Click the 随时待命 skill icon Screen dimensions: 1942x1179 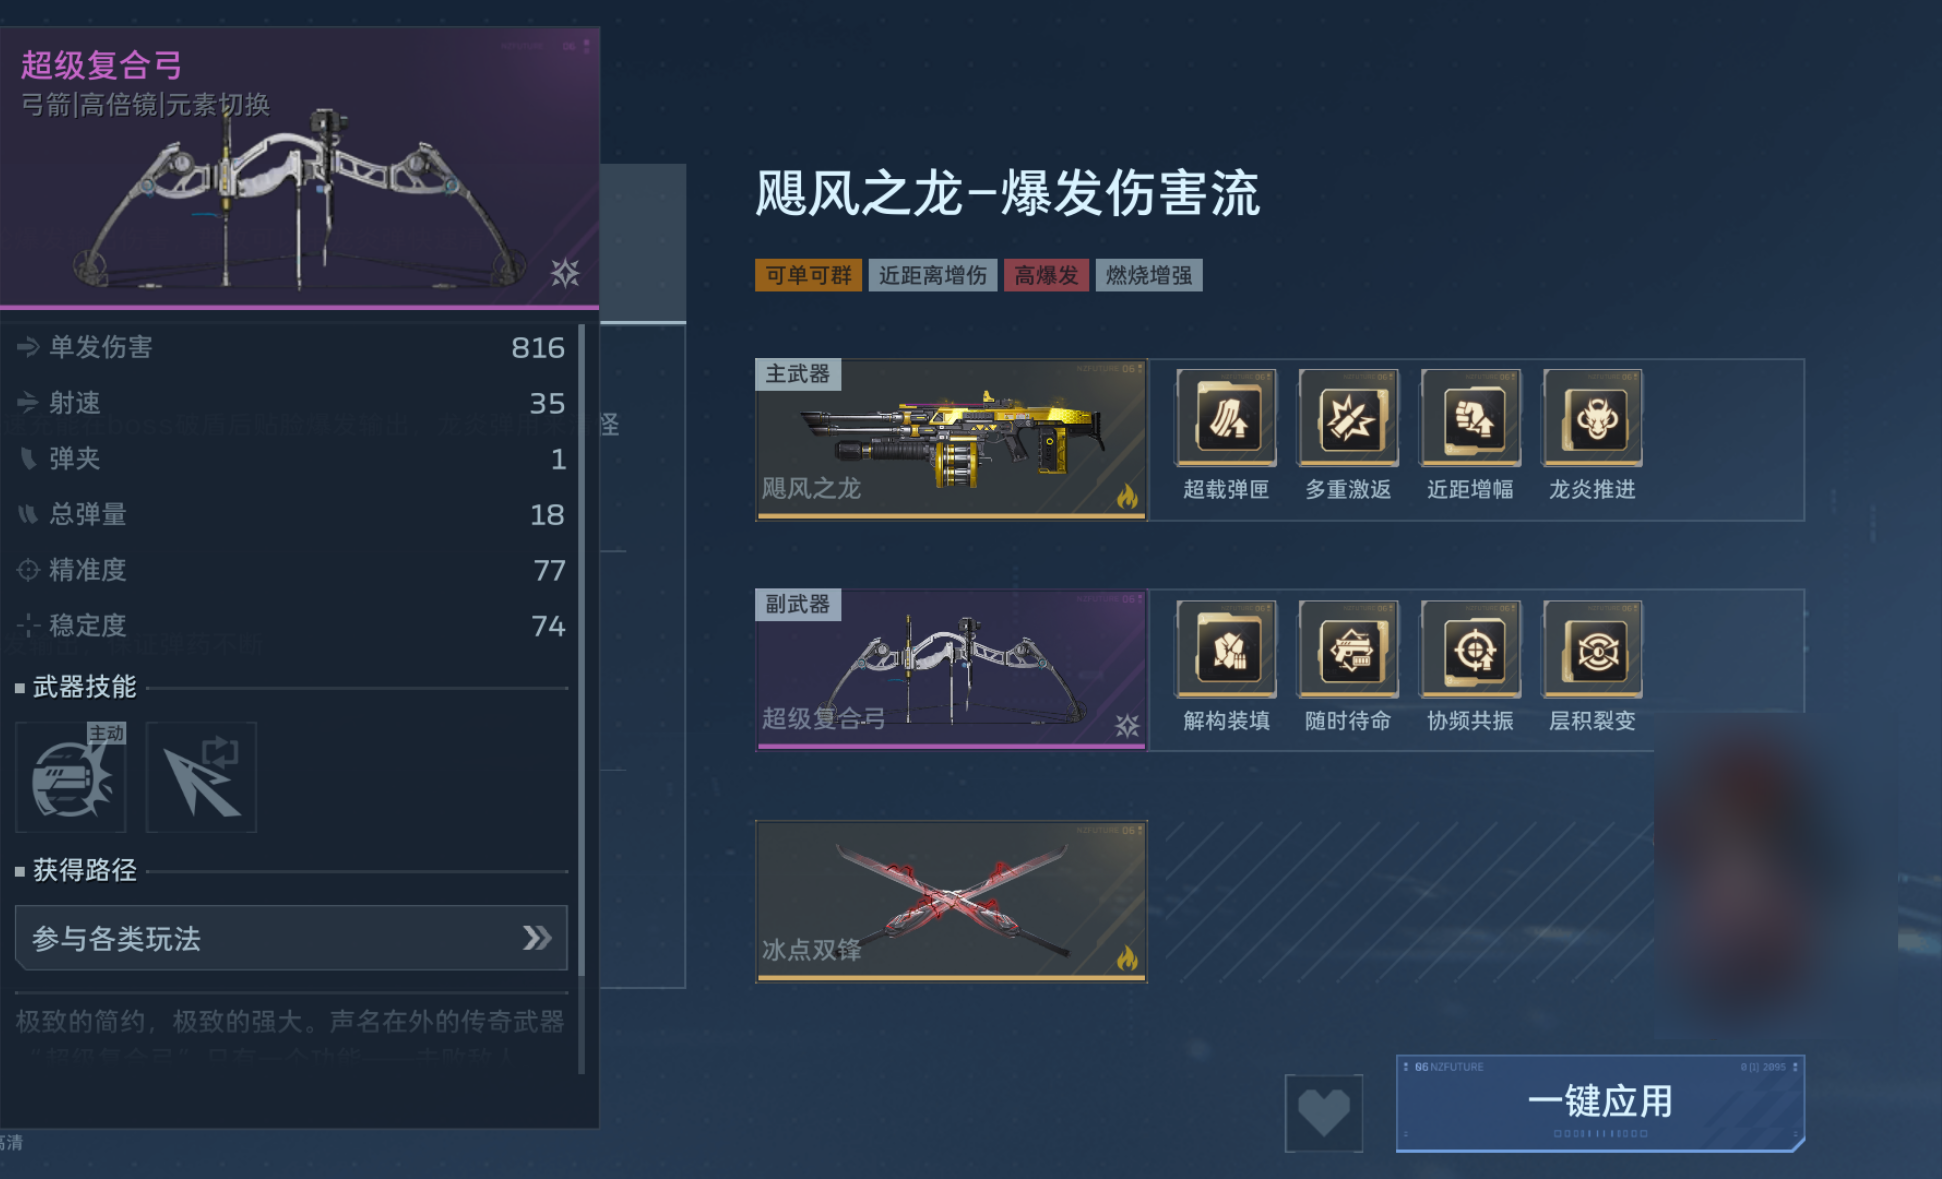click(x=1348, y=648)
